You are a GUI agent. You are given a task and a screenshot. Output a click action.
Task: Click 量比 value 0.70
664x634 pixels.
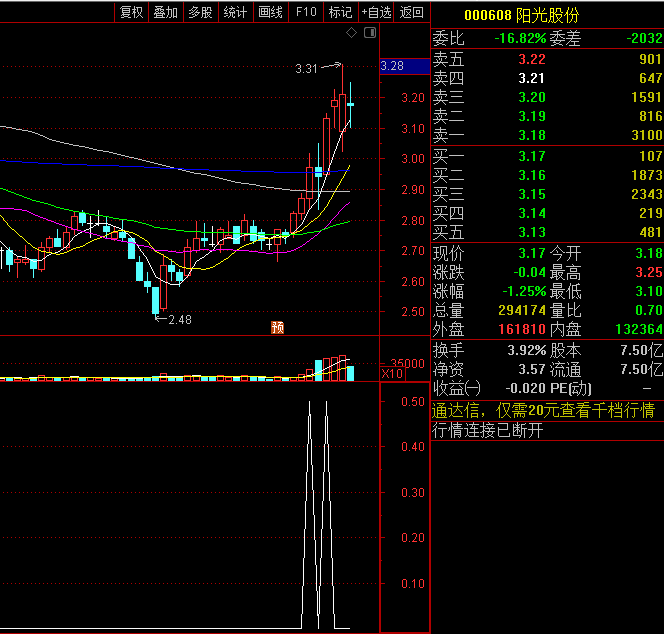coord(649,310)
